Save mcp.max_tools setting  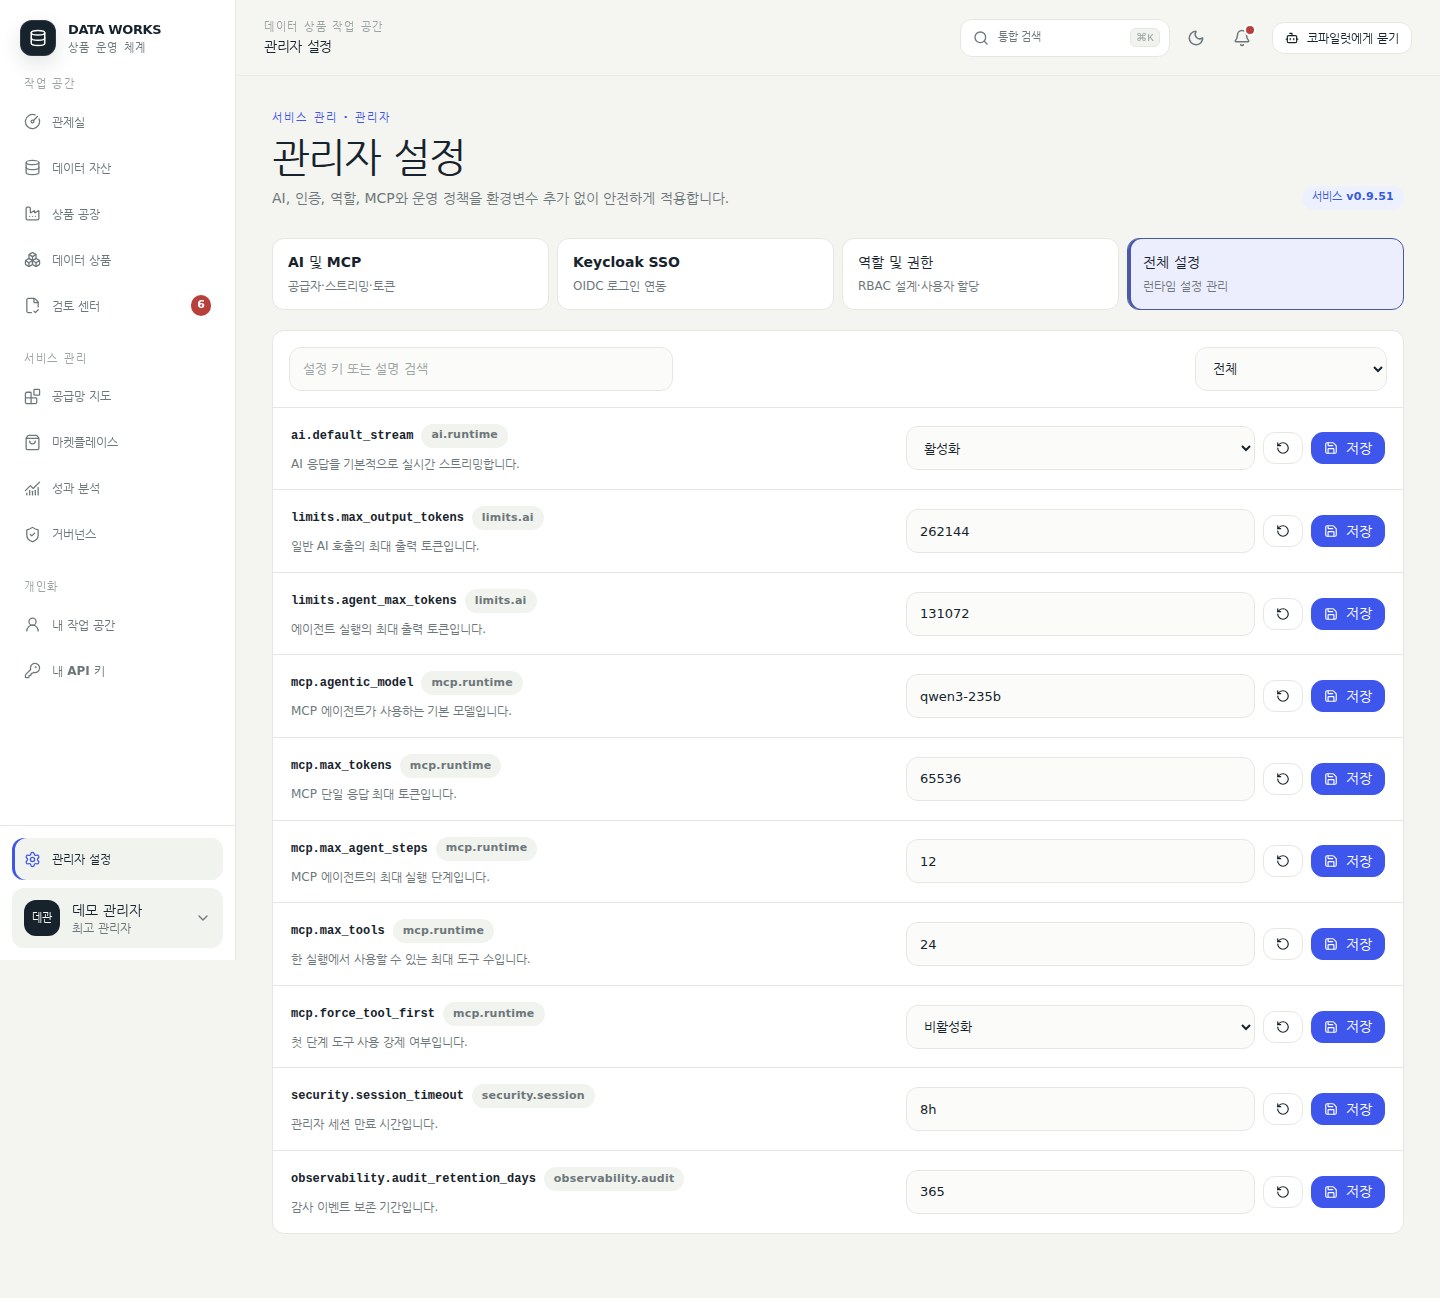point(1348,944)
